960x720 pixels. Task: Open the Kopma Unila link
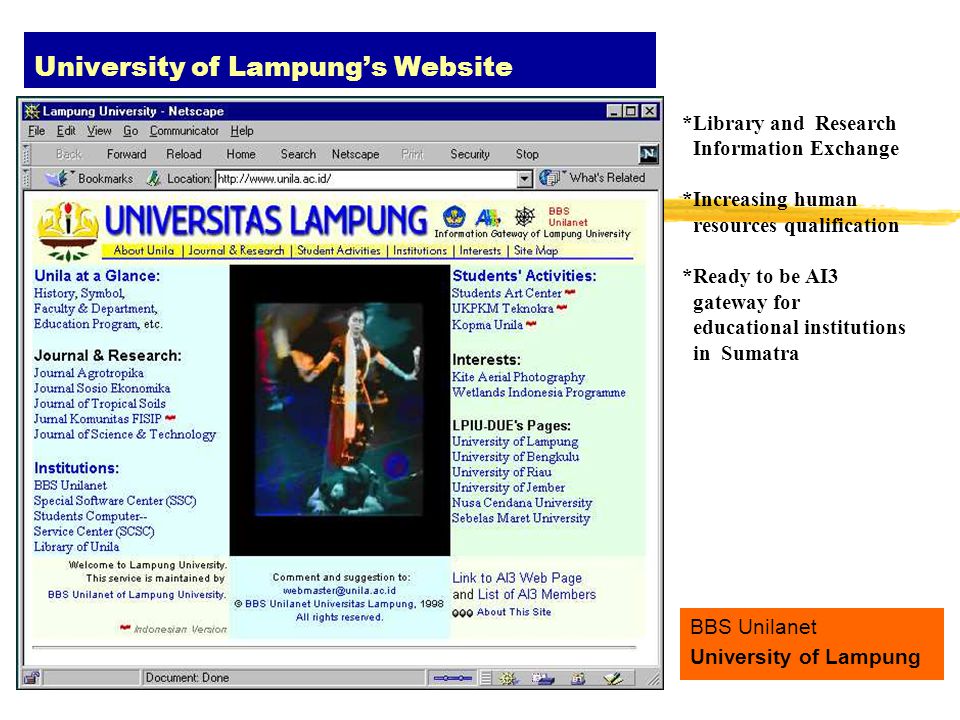[x=487, y=324]
